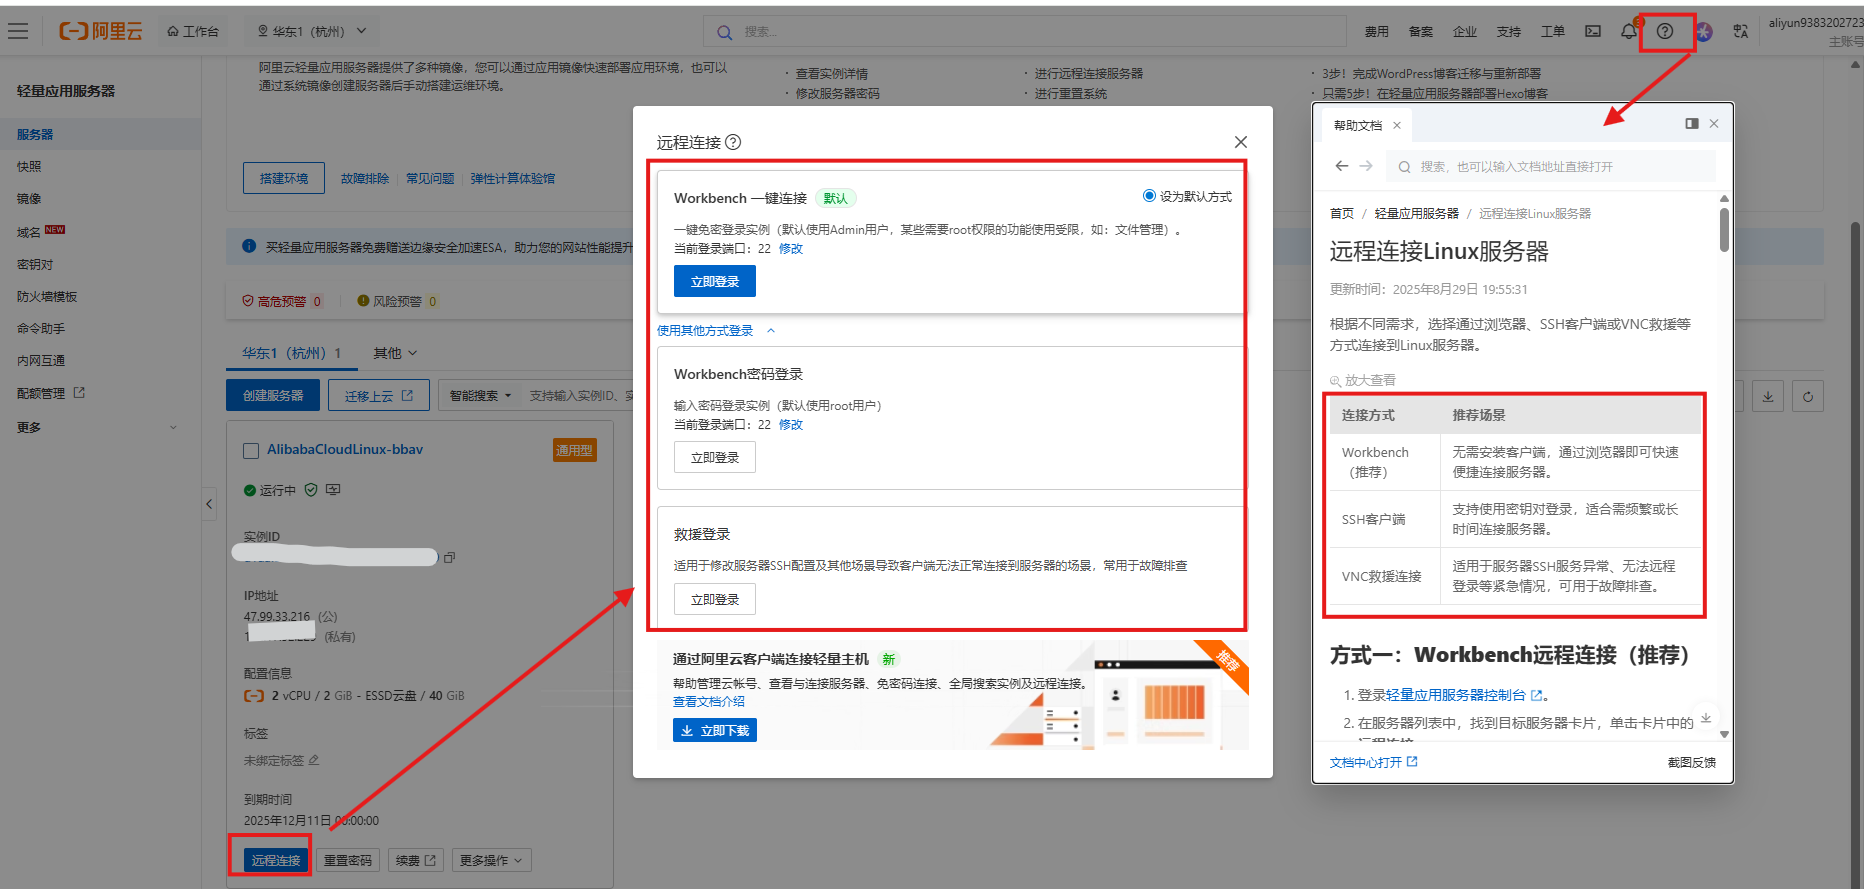The height and width of the screenshot is (889, 1864).
Task: Open the 费用 menu in top bar
Action: (x=1376, y=32)
